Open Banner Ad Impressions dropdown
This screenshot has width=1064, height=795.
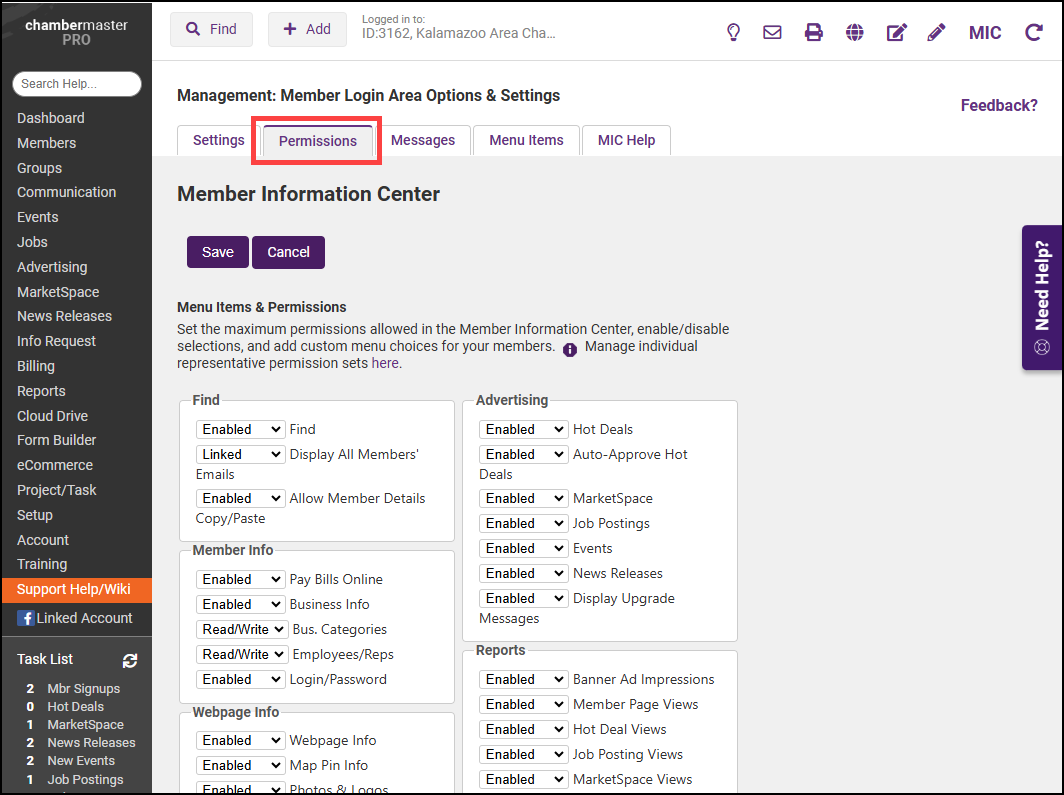tap(523, 679)
